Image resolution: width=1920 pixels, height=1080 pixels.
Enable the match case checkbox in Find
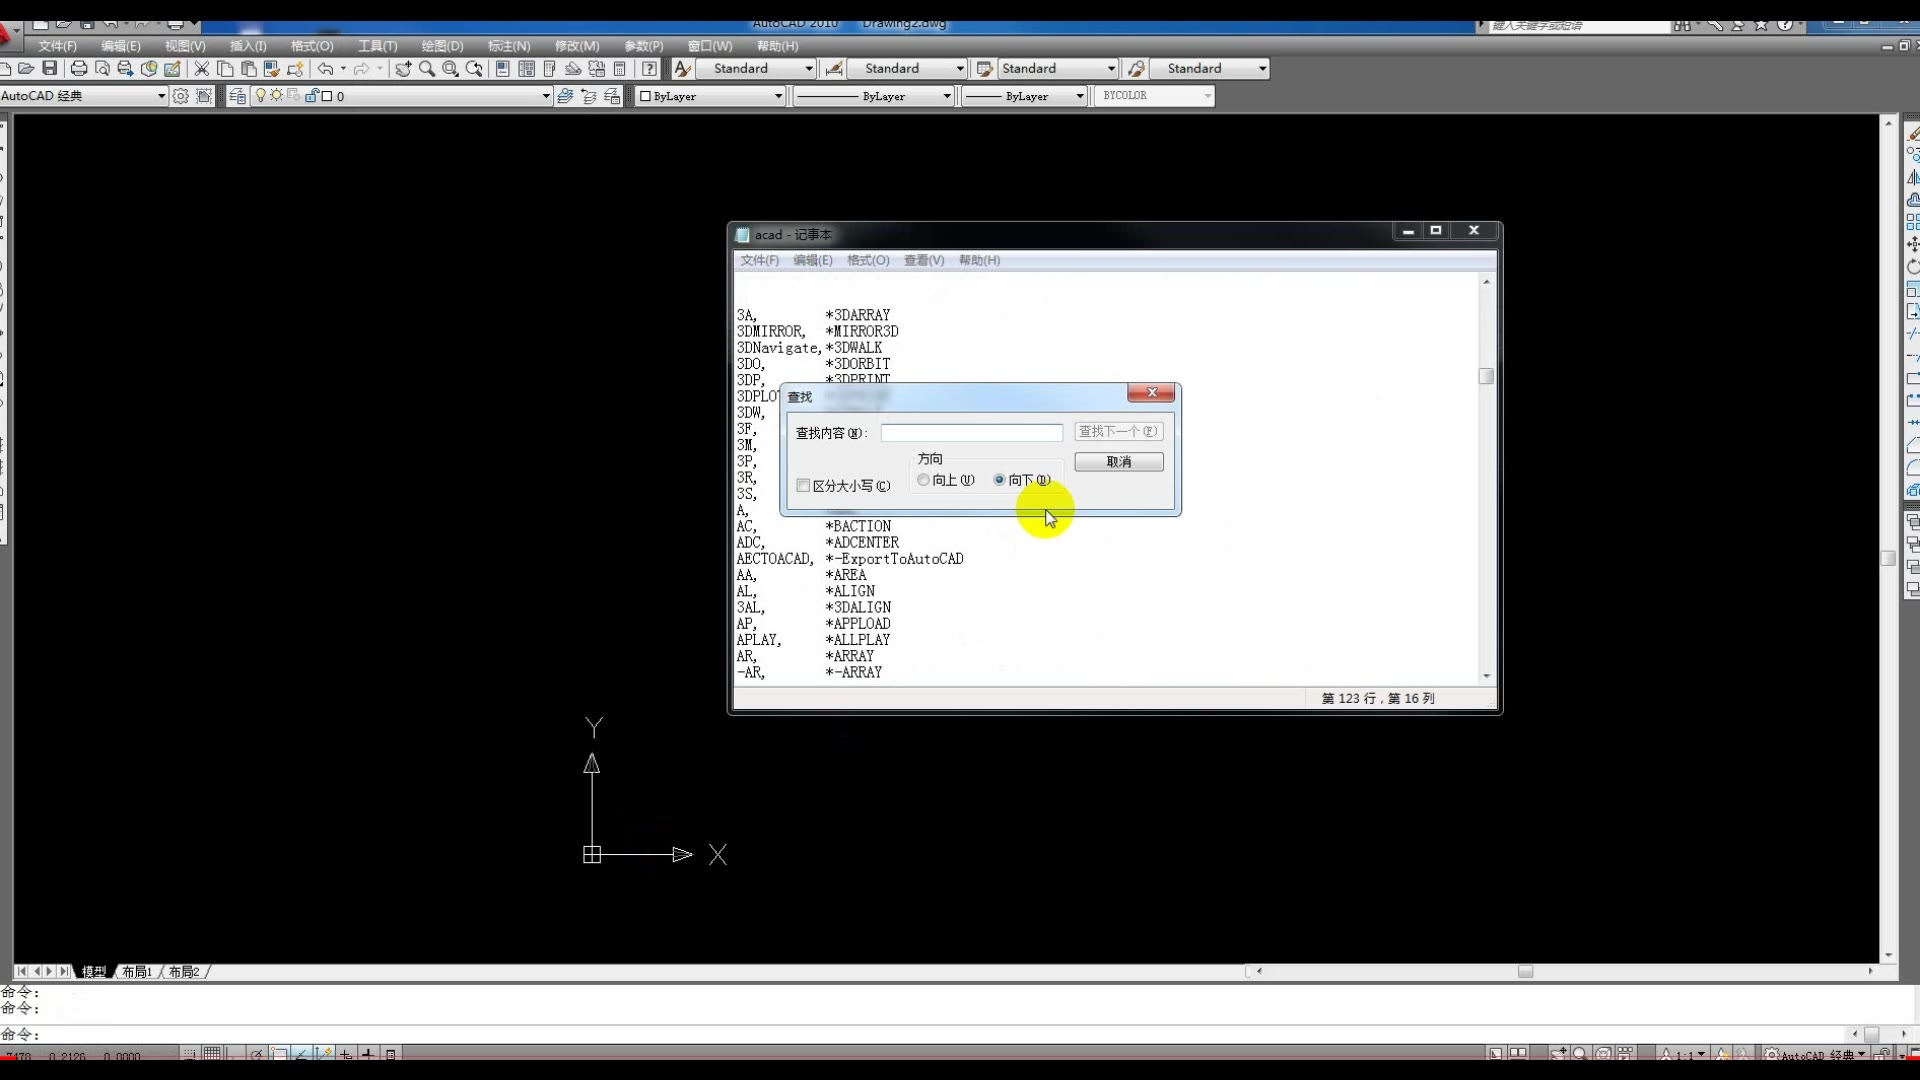(803, 486)
